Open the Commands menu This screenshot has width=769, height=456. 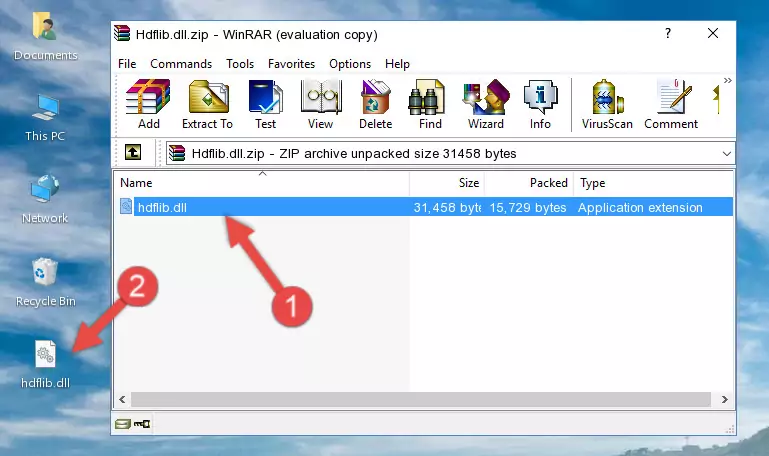181,64
